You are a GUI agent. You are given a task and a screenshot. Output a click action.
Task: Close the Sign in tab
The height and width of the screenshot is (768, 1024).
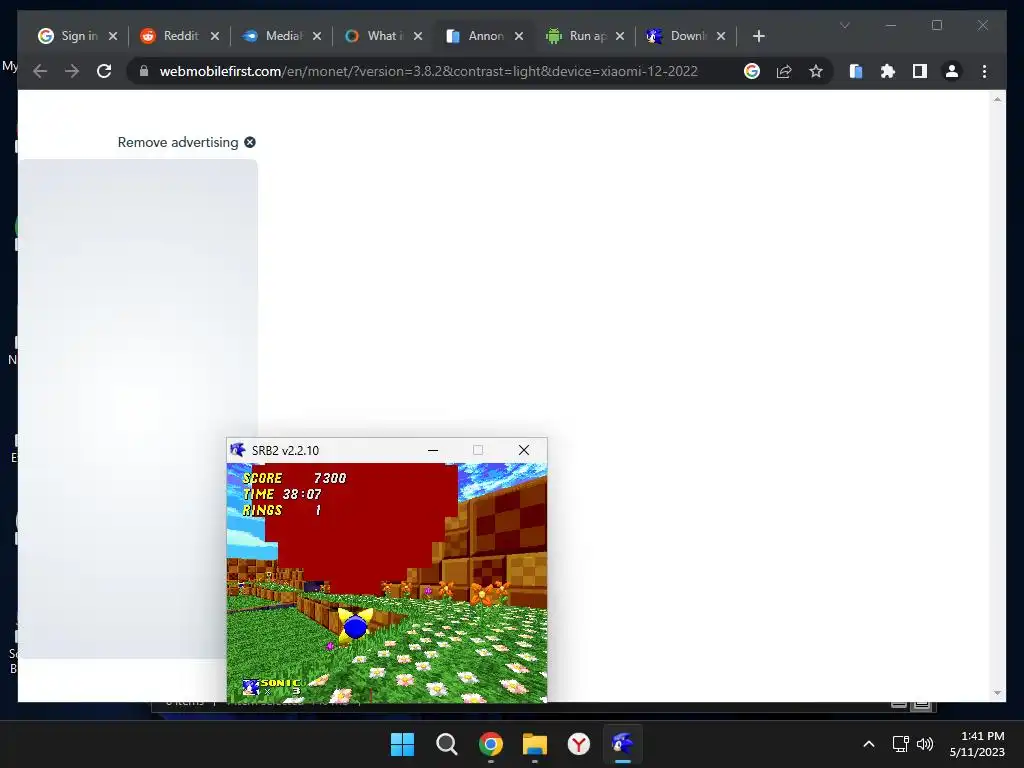click(x=113, y=36)
